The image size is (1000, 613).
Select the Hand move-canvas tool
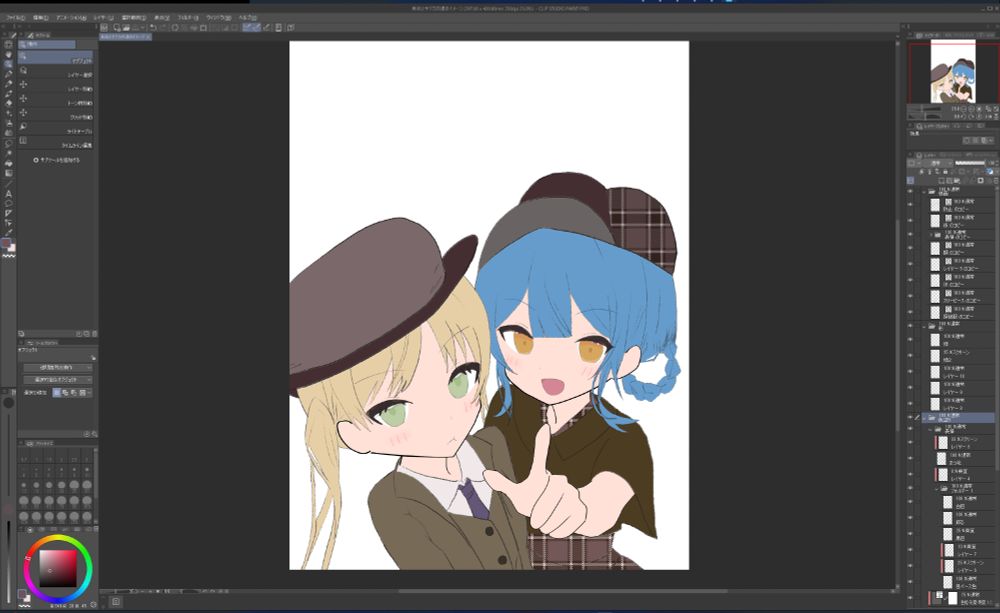[8, 54]
